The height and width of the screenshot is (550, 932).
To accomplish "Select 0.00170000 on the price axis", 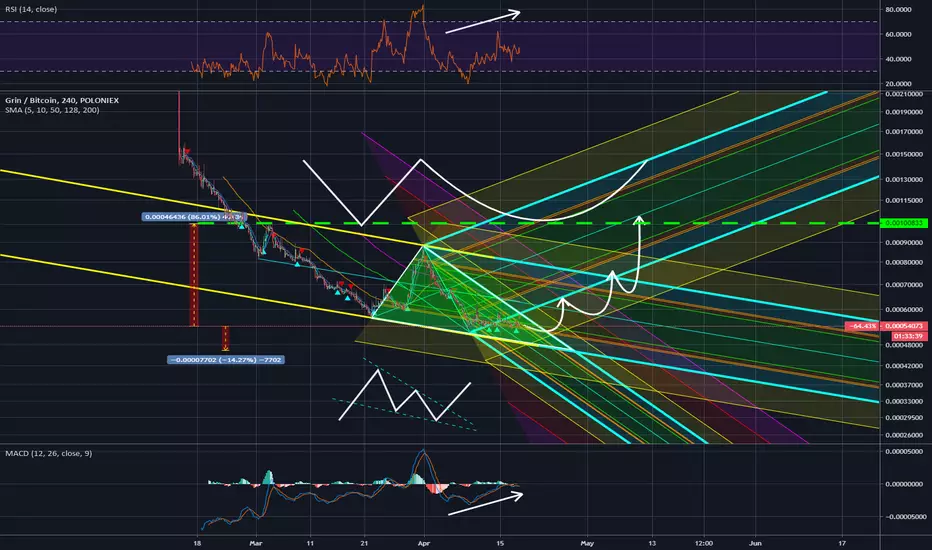I will (904, 132).
